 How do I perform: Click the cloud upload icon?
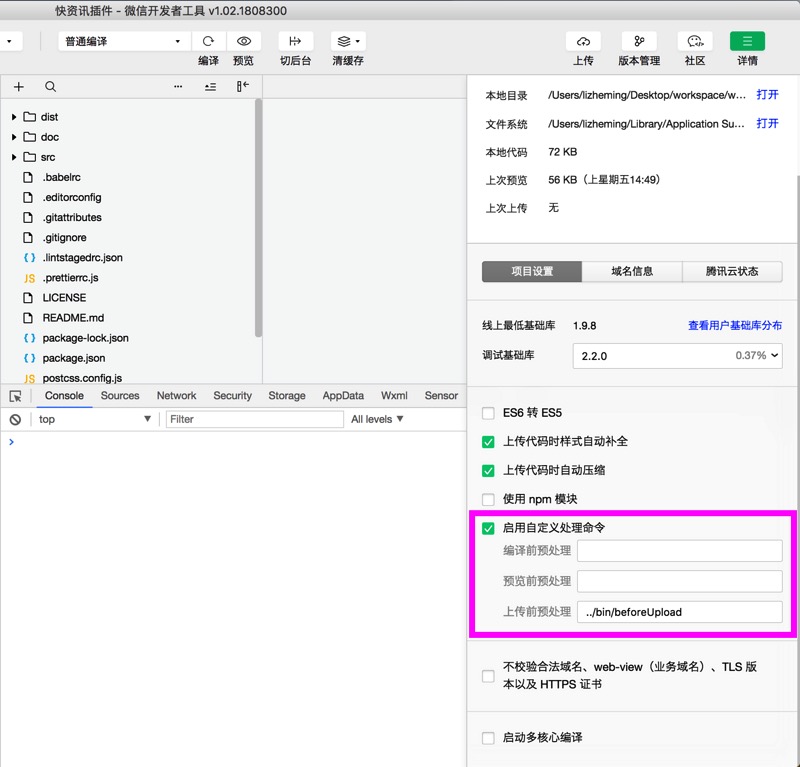pos(583,41)
